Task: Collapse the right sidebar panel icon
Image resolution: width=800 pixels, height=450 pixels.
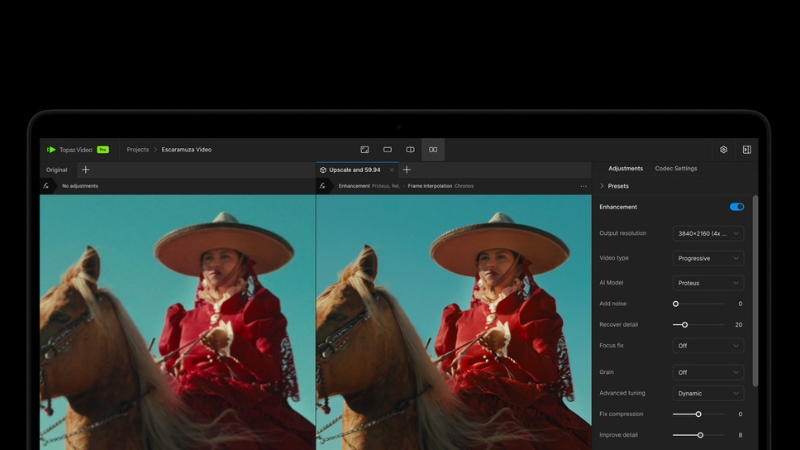Action: pos(746,150)
